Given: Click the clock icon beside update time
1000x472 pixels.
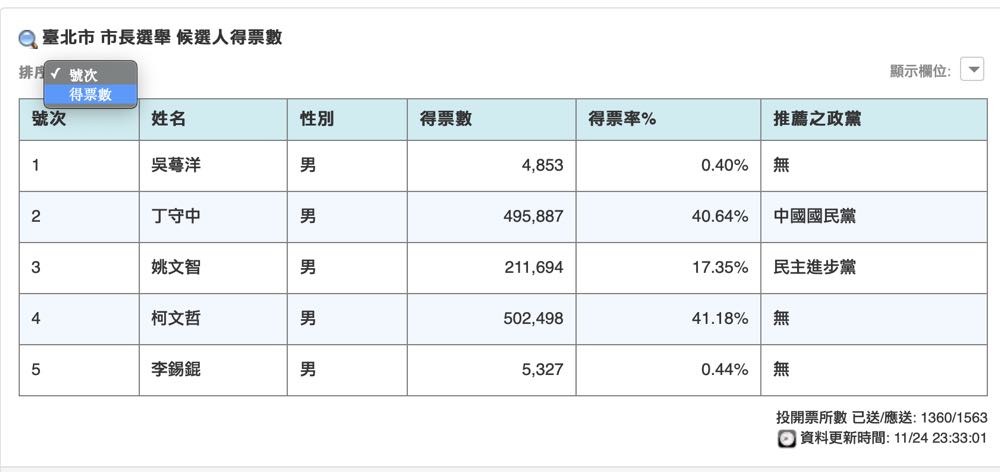Looking at the screenshot, I should coord(787,438).
